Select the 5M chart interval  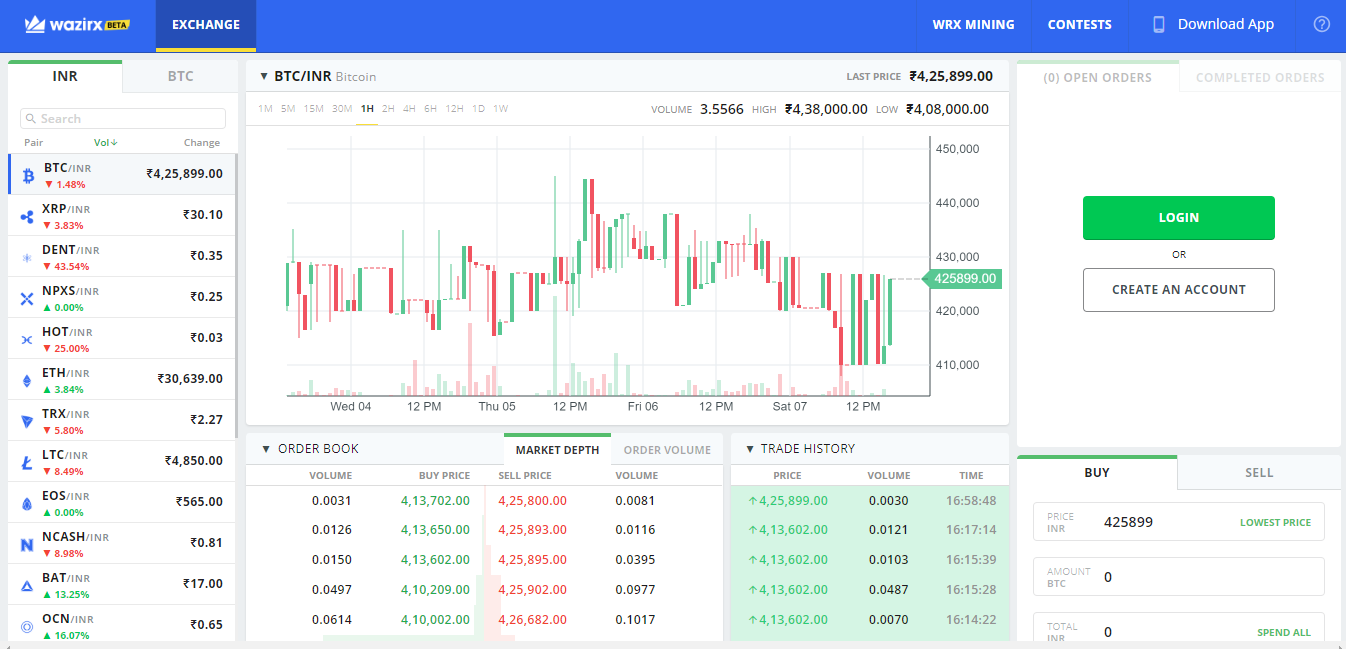(x=288, y=108)
